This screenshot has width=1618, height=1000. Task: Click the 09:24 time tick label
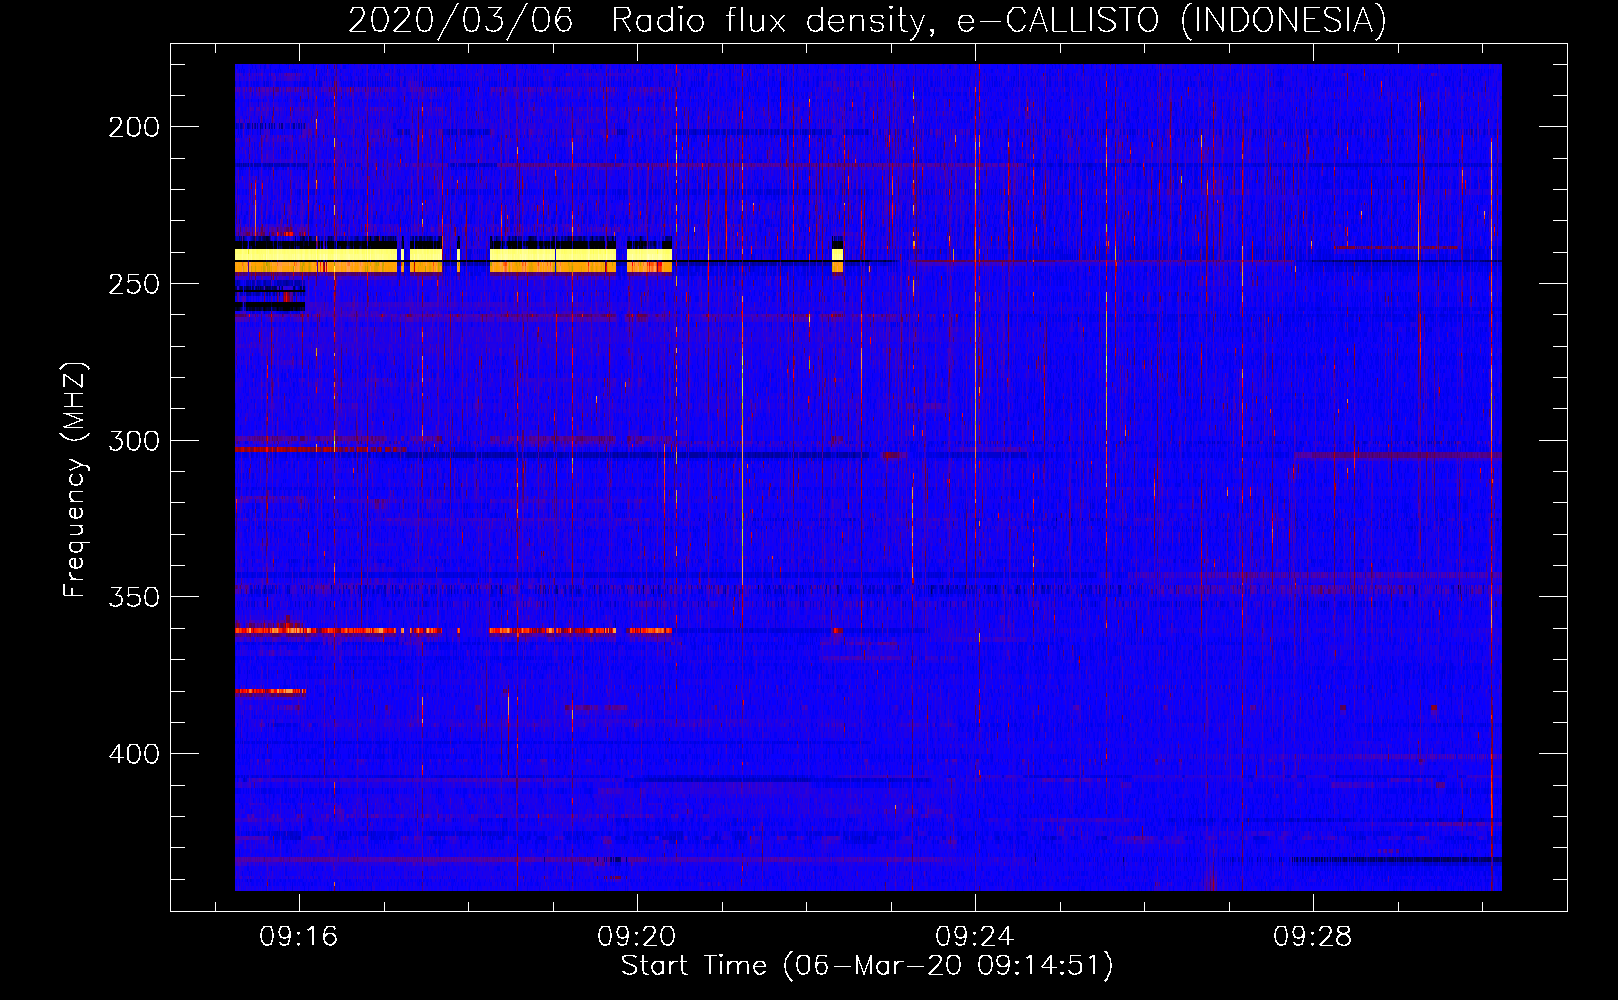tap(975, 937)
